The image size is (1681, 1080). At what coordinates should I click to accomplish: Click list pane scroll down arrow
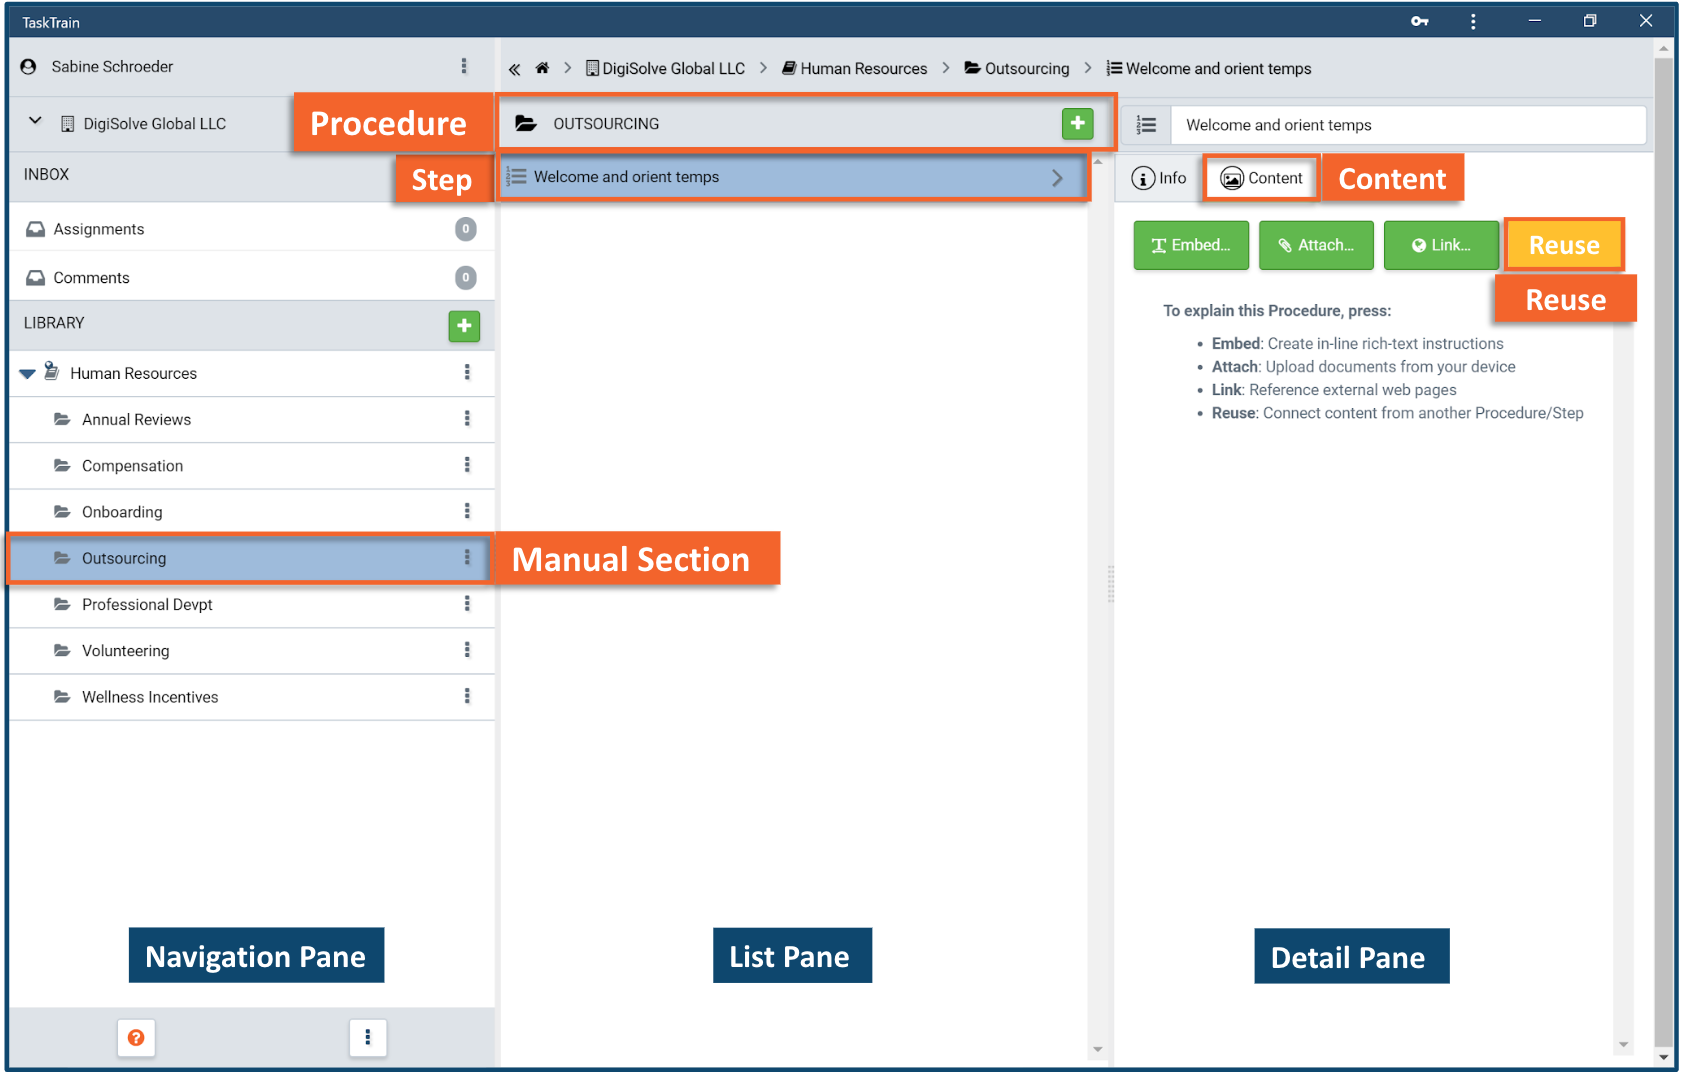[1098, 1050]
